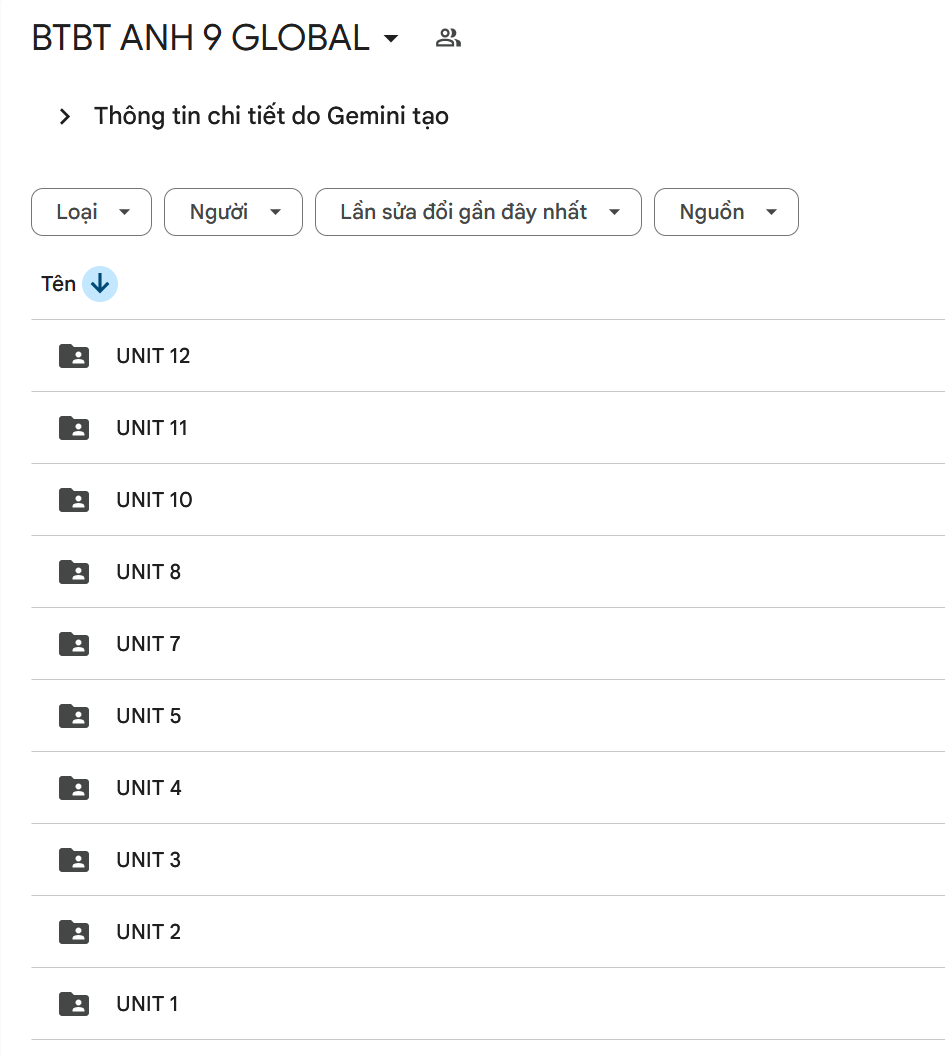Select the UNIT 4 folder name
945x1057 pixels.
click(149, 788)
